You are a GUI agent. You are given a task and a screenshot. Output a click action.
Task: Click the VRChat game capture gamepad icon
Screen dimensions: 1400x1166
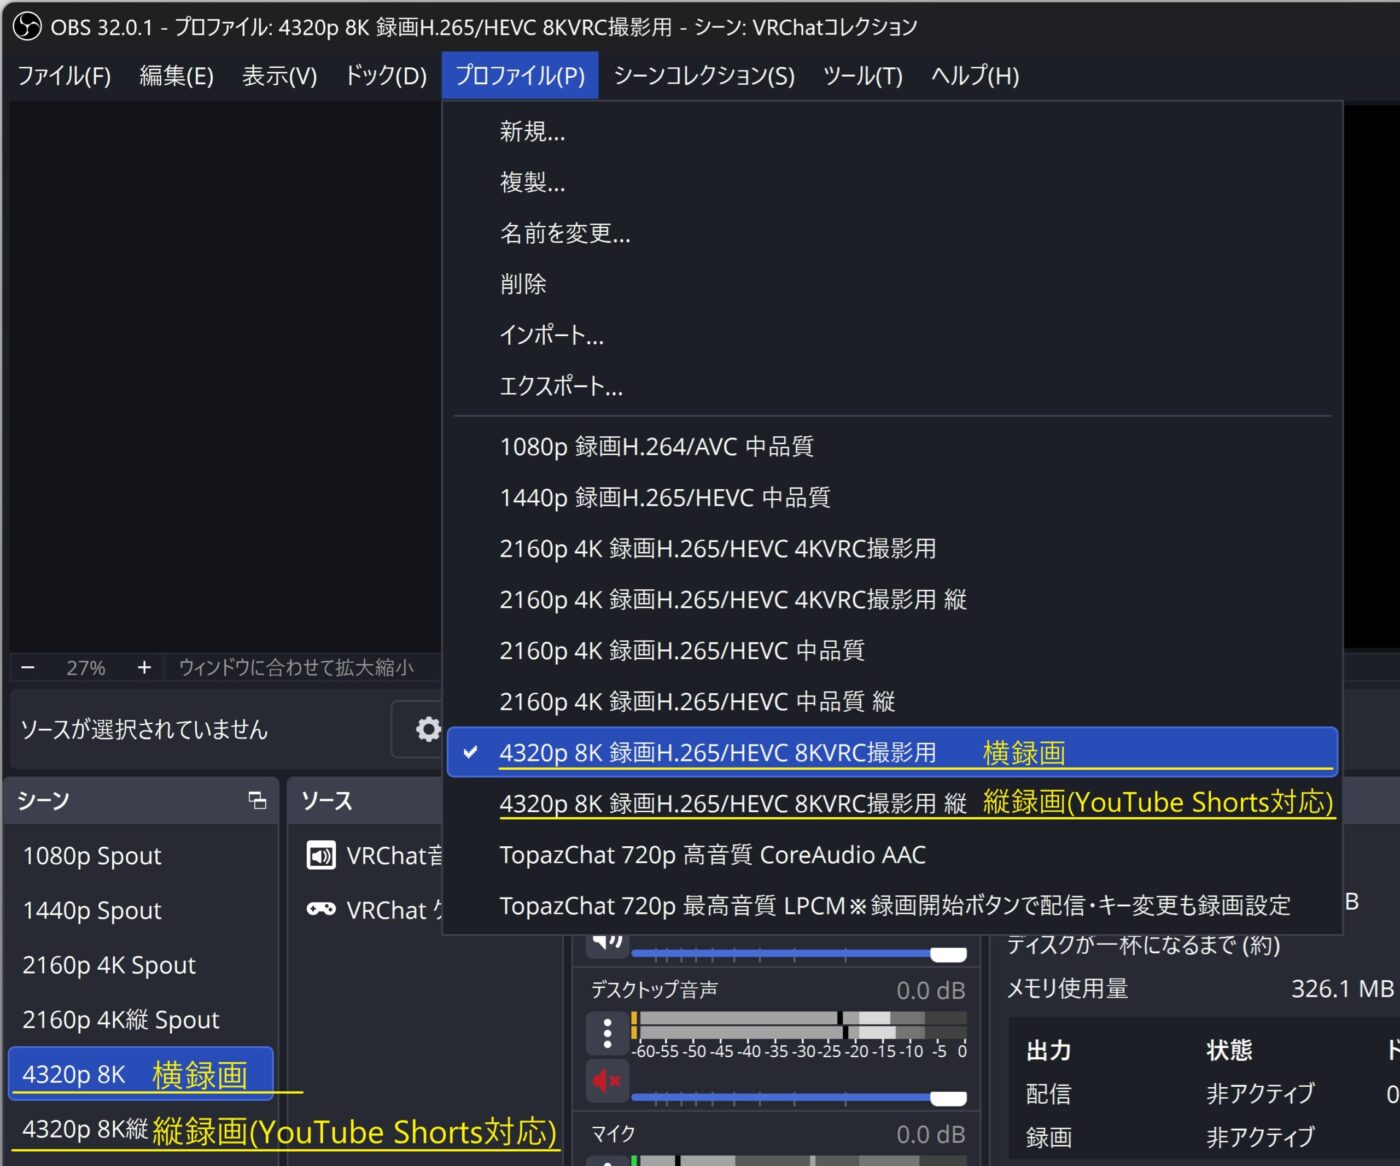[321, 909]
